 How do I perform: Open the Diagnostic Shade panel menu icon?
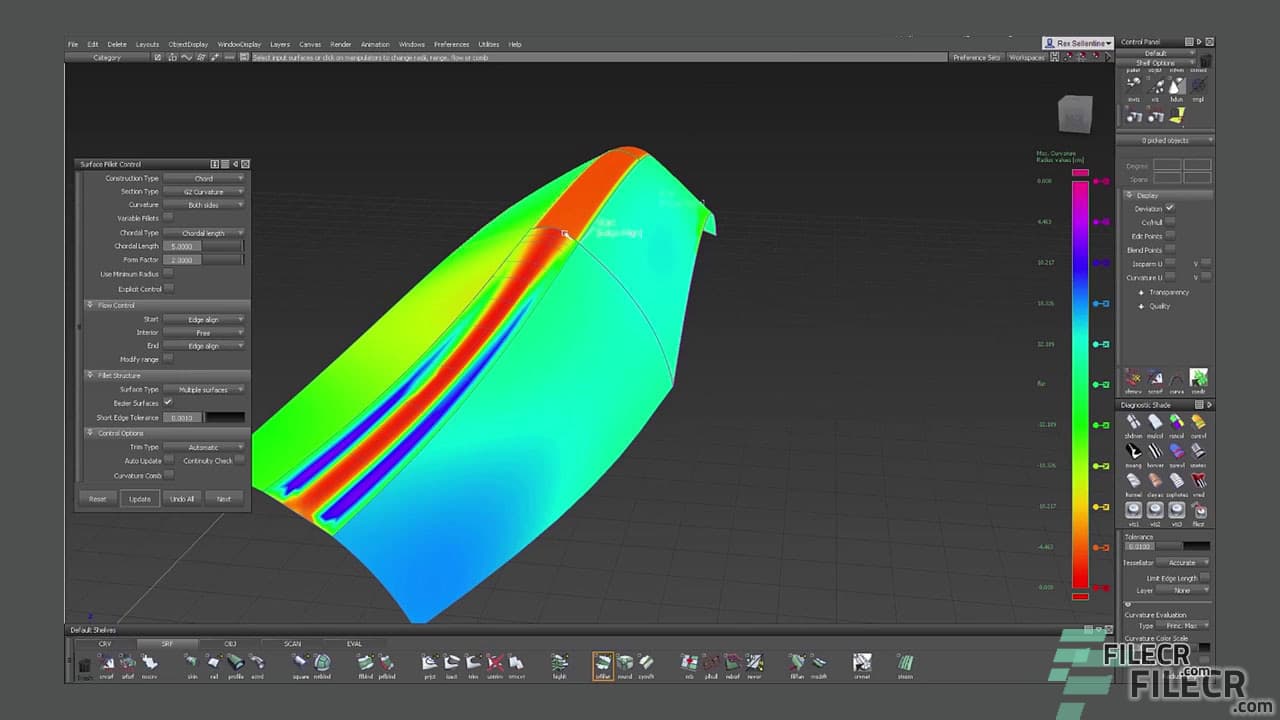click(x=1197, y=405)
